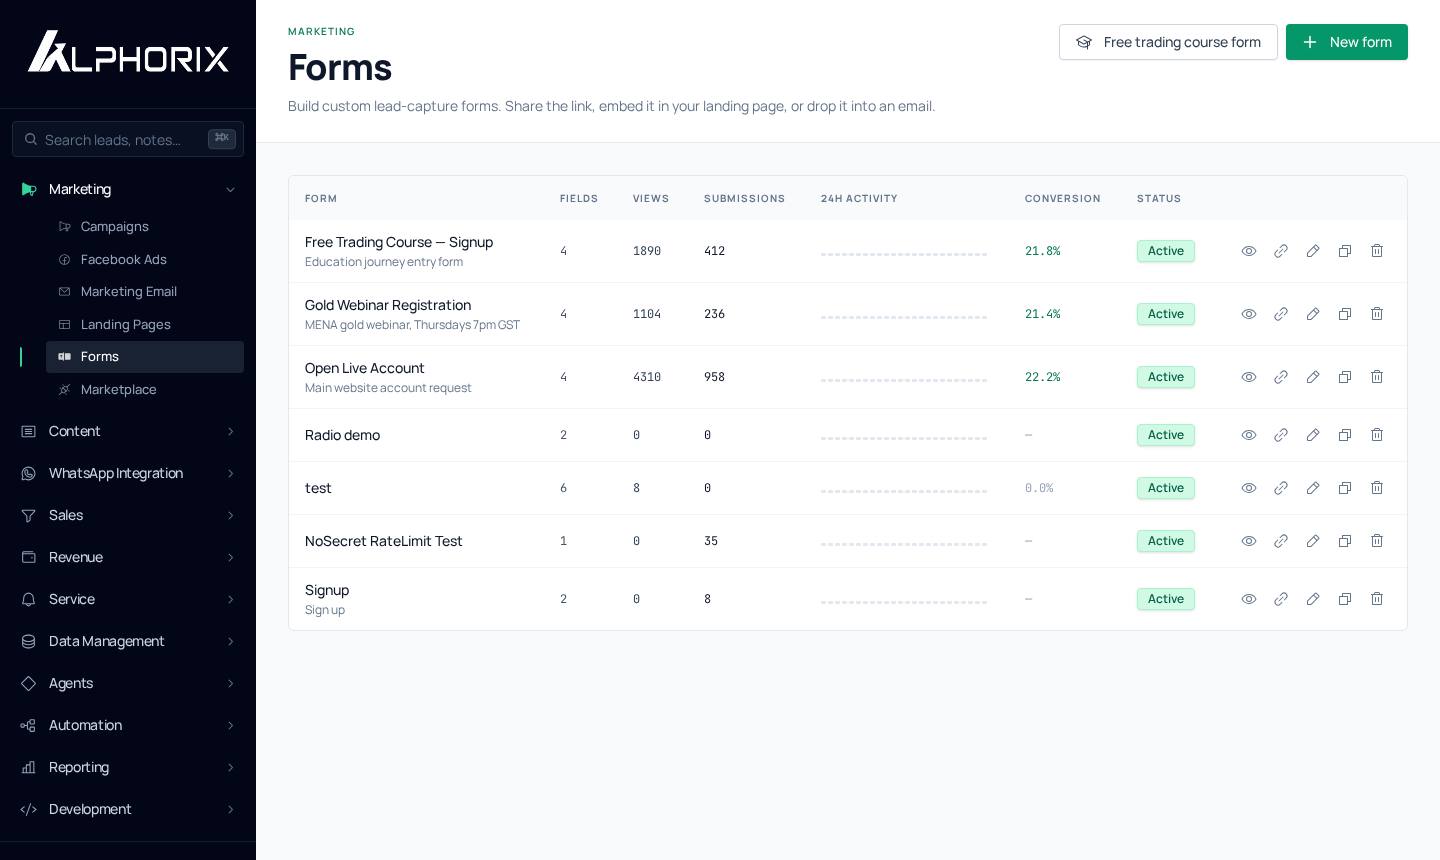Viewport: 1440px width, 860px height.
Task: Open Campaigns in the Marketing menu
Action: click(x=145, y=227)
